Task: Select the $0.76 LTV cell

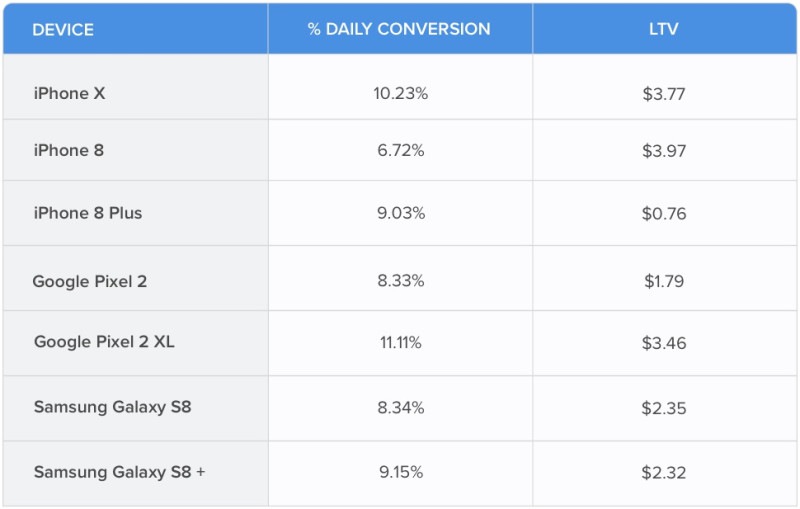Action: coord(664,213)
